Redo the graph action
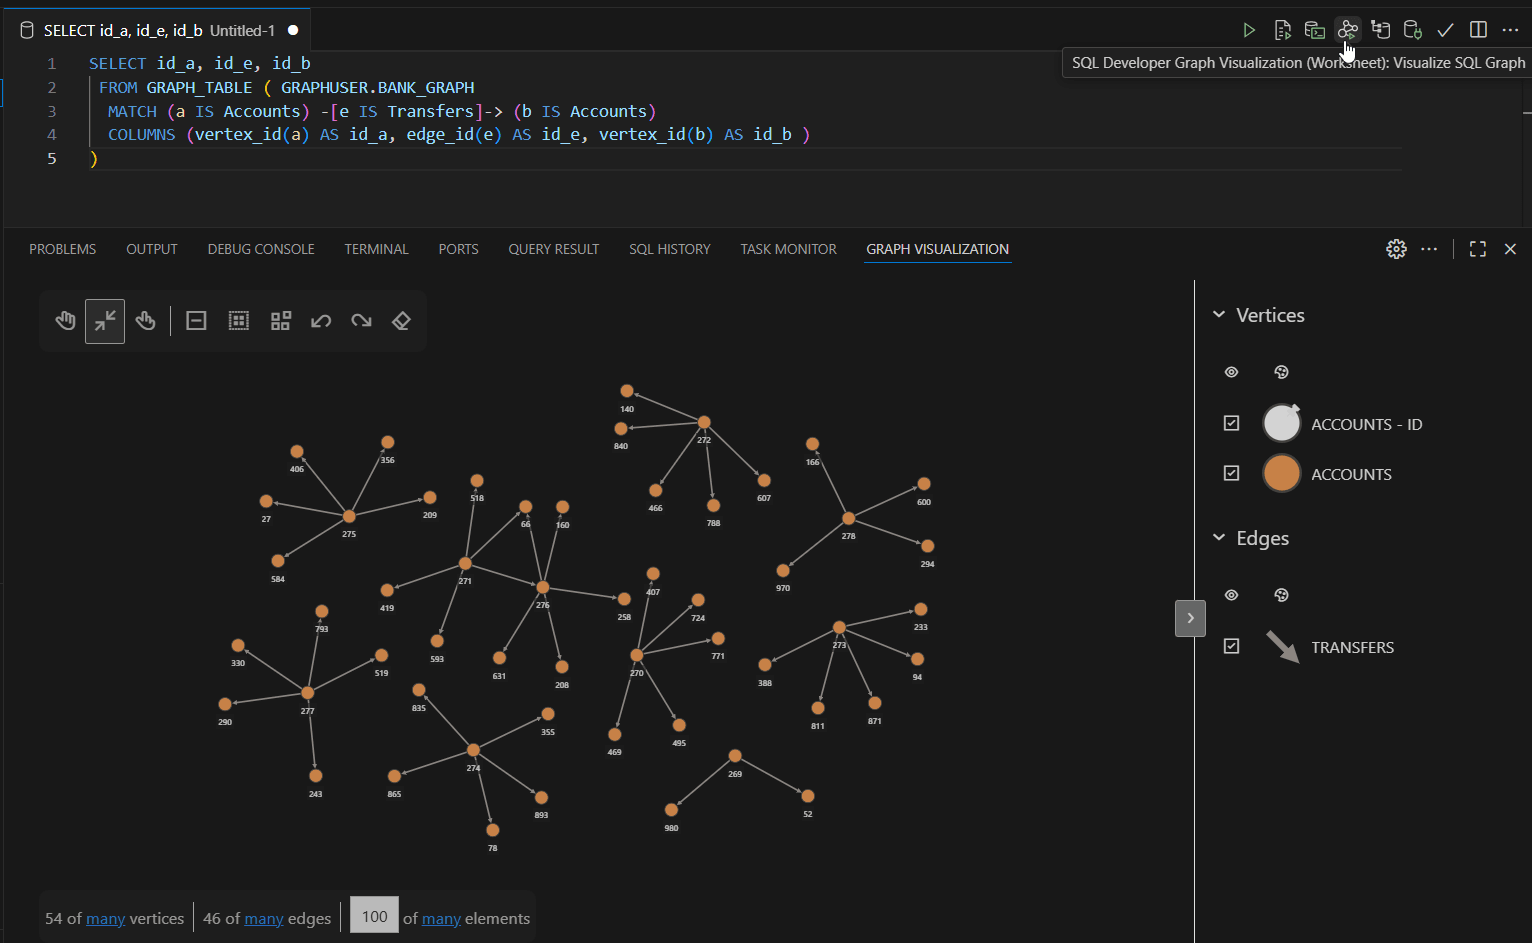Image resolution: width=1532 pixels, height=943 pixels. pos(361,321)
